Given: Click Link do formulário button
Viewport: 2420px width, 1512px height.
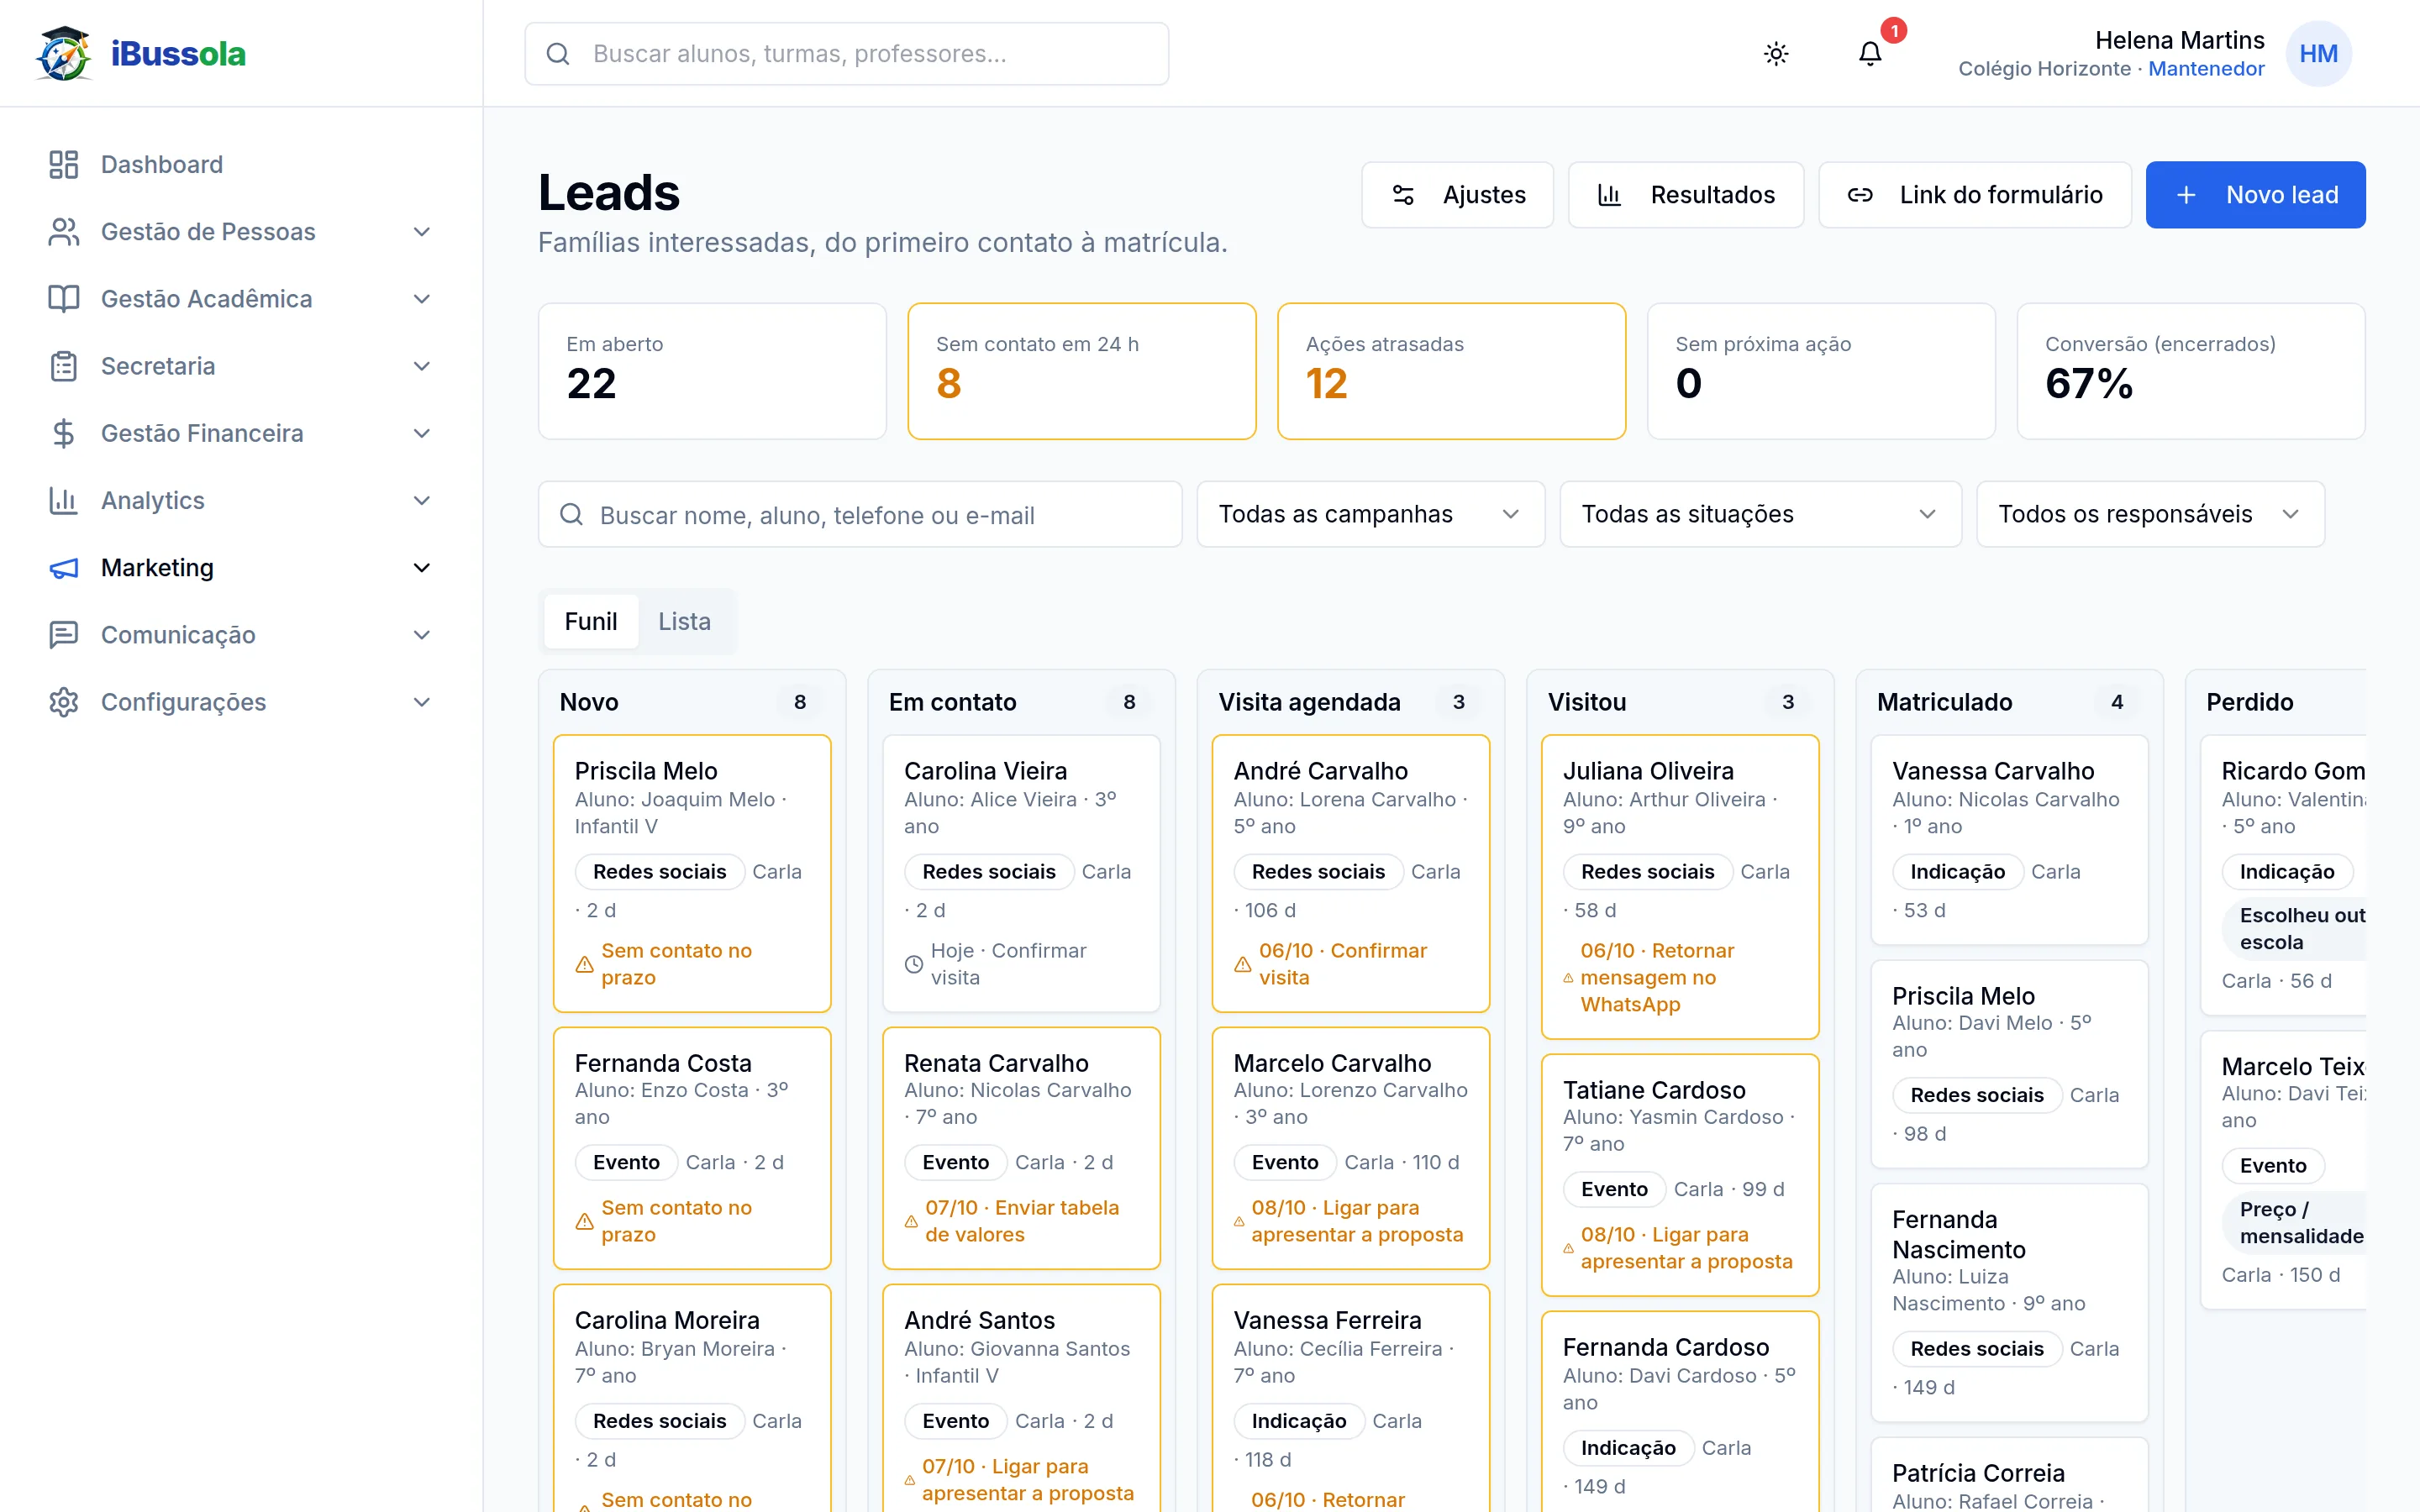Looking at the screenshot, I should [1974, 195].
